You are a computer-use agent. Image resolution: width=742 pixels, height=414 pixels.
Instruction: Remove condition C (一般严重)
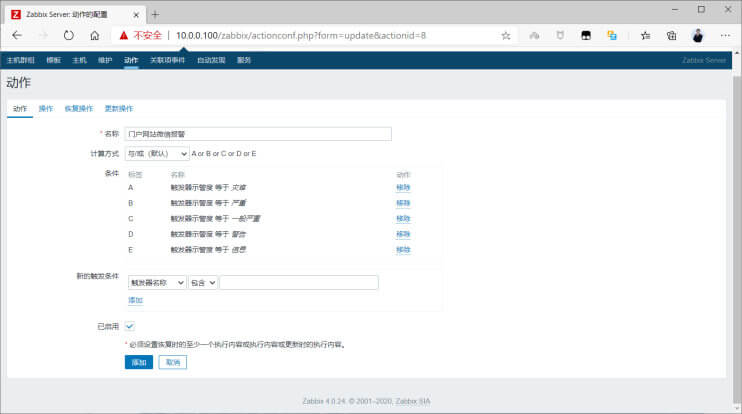(403, 219)
